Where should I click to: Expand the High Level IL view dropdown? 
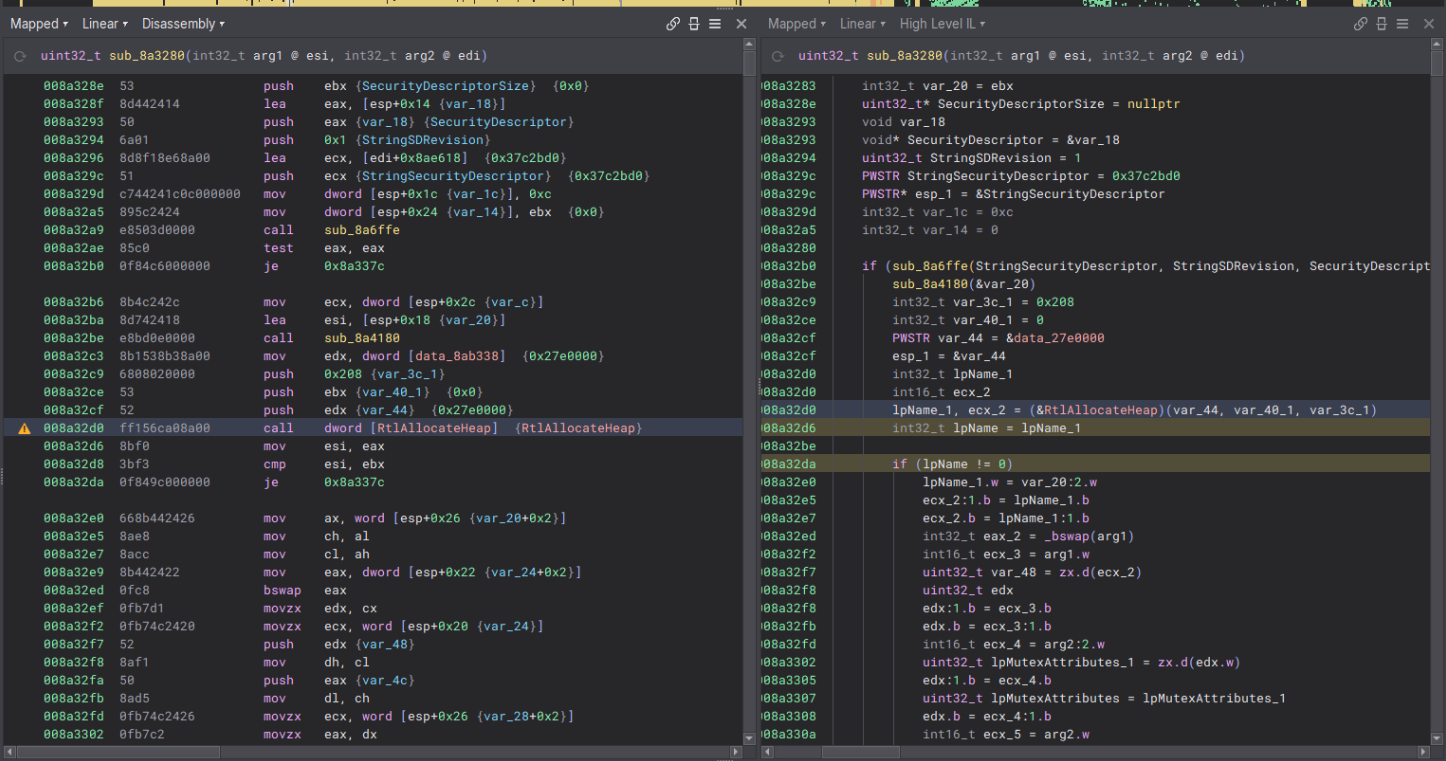pyautogui.click(x=941, y=24)
